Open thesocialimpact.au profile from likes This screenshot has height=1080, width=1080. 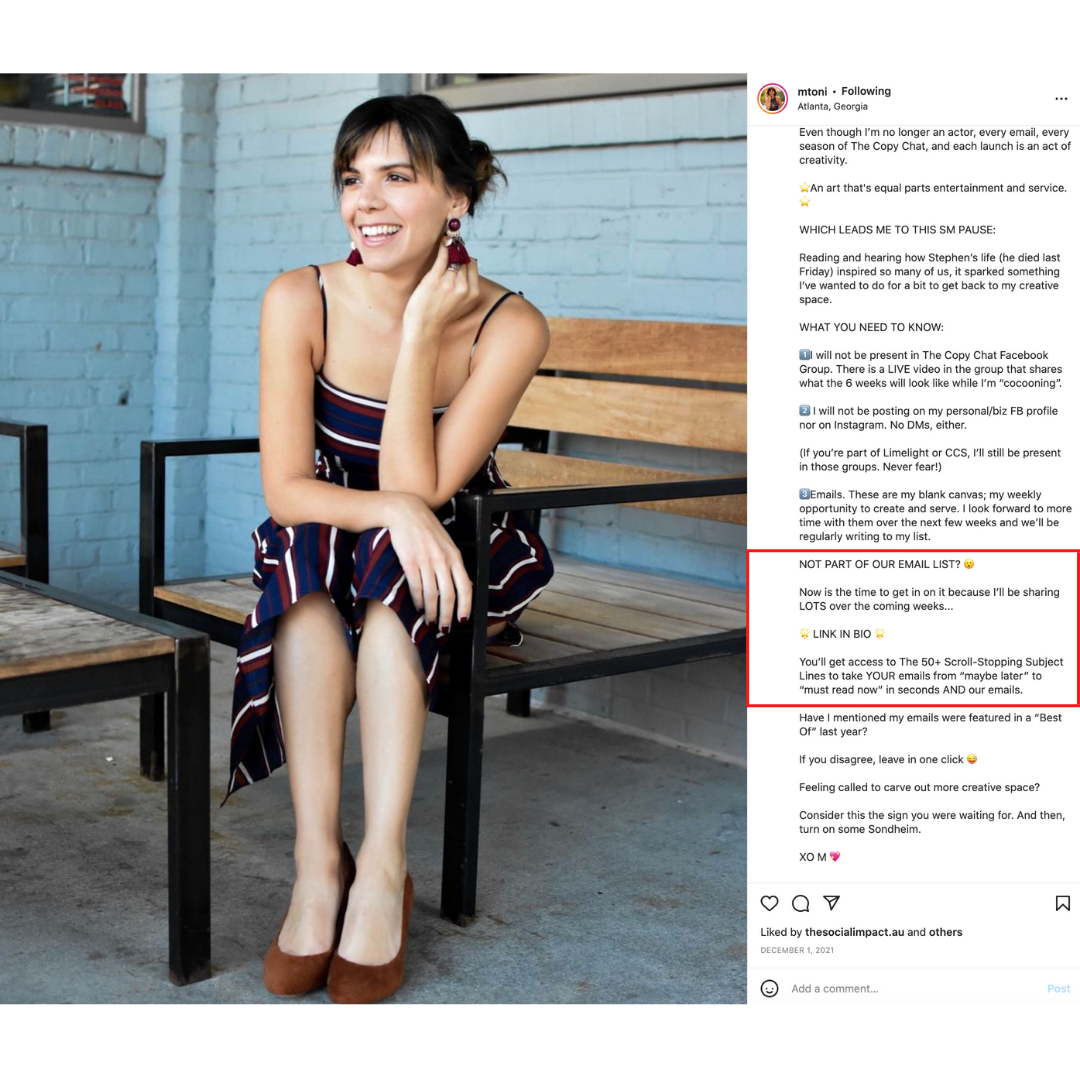[x=854, y=932]
